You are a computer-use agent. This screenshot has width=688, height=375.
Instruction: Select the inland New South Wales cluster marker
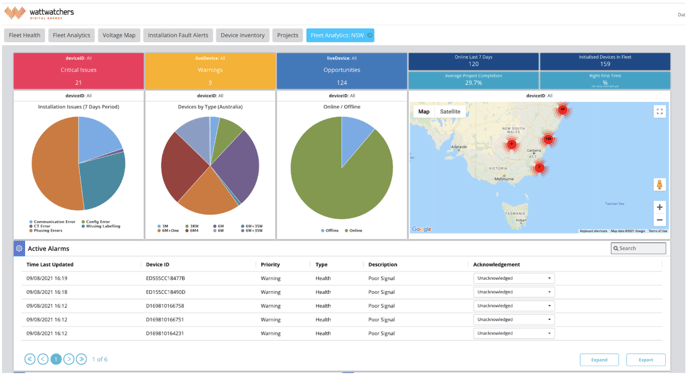(x=511, y=144)
